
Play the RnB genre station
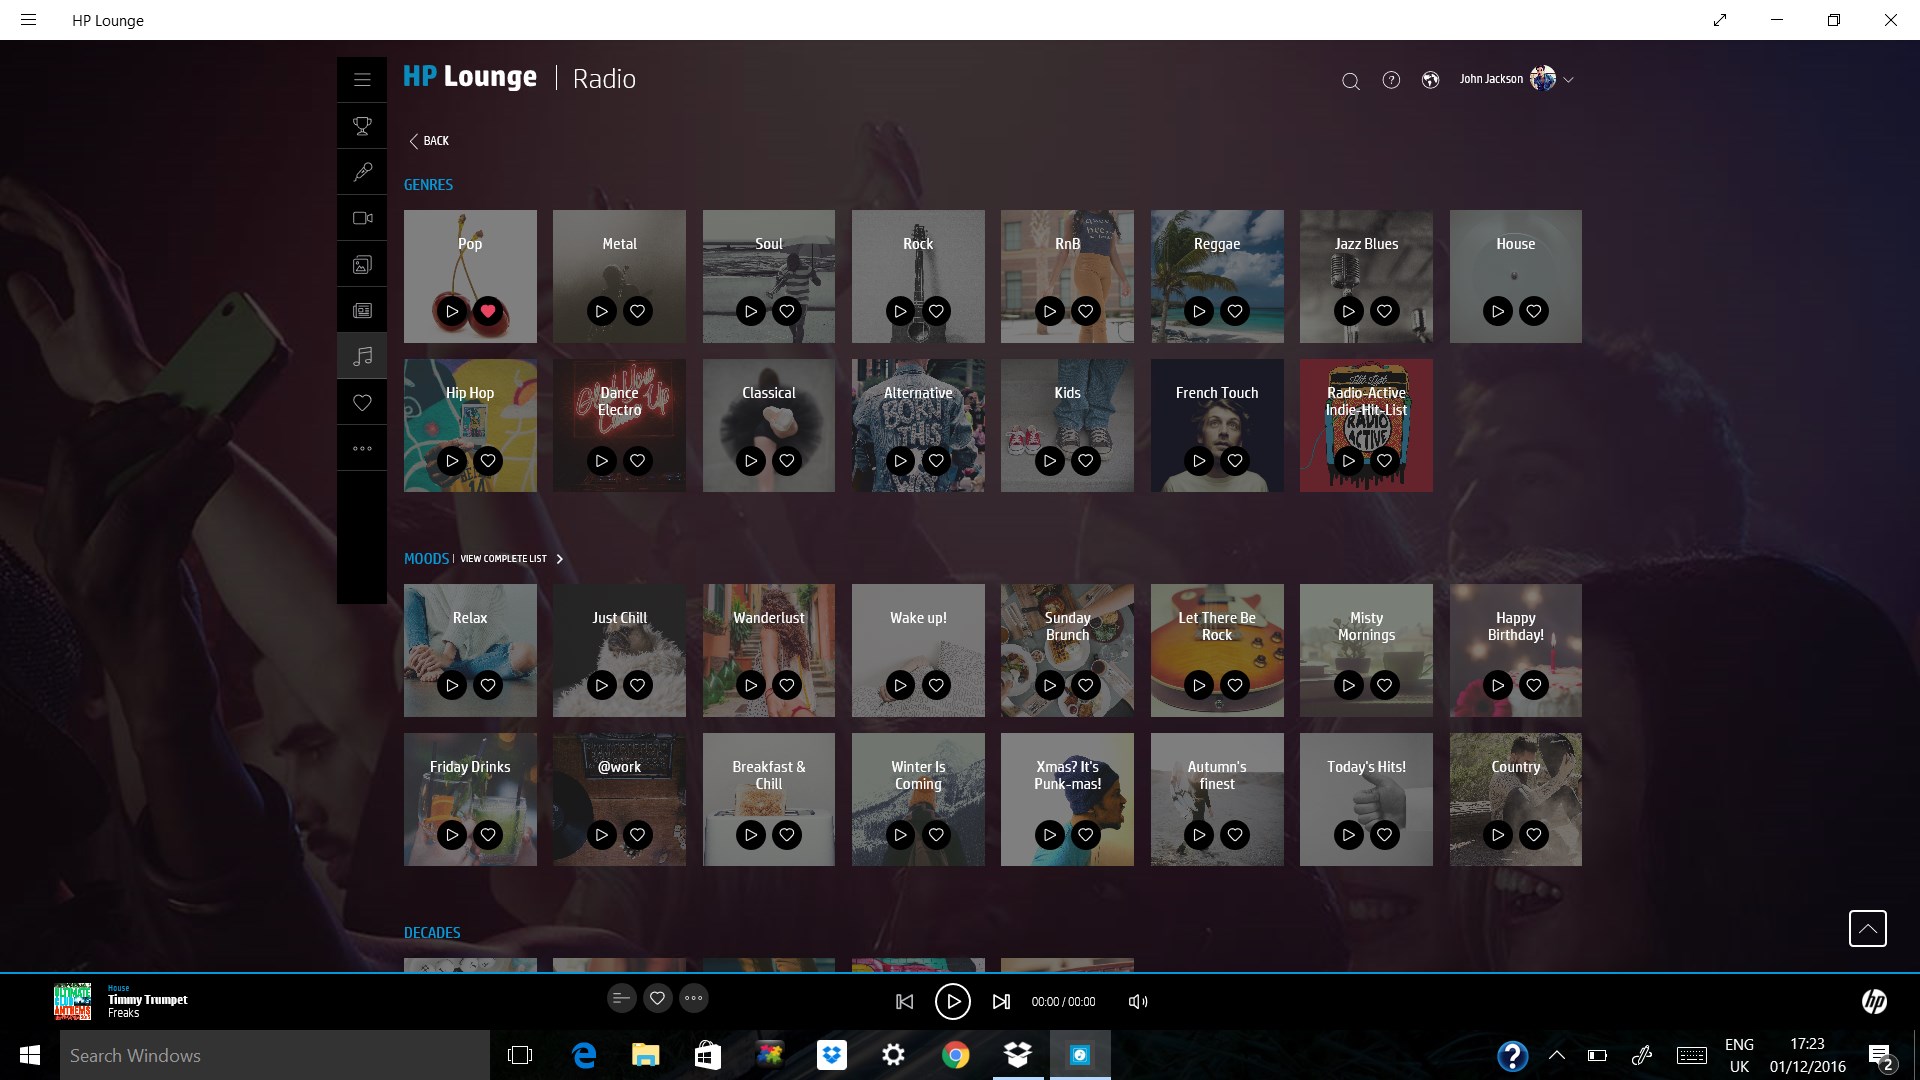1049,311
